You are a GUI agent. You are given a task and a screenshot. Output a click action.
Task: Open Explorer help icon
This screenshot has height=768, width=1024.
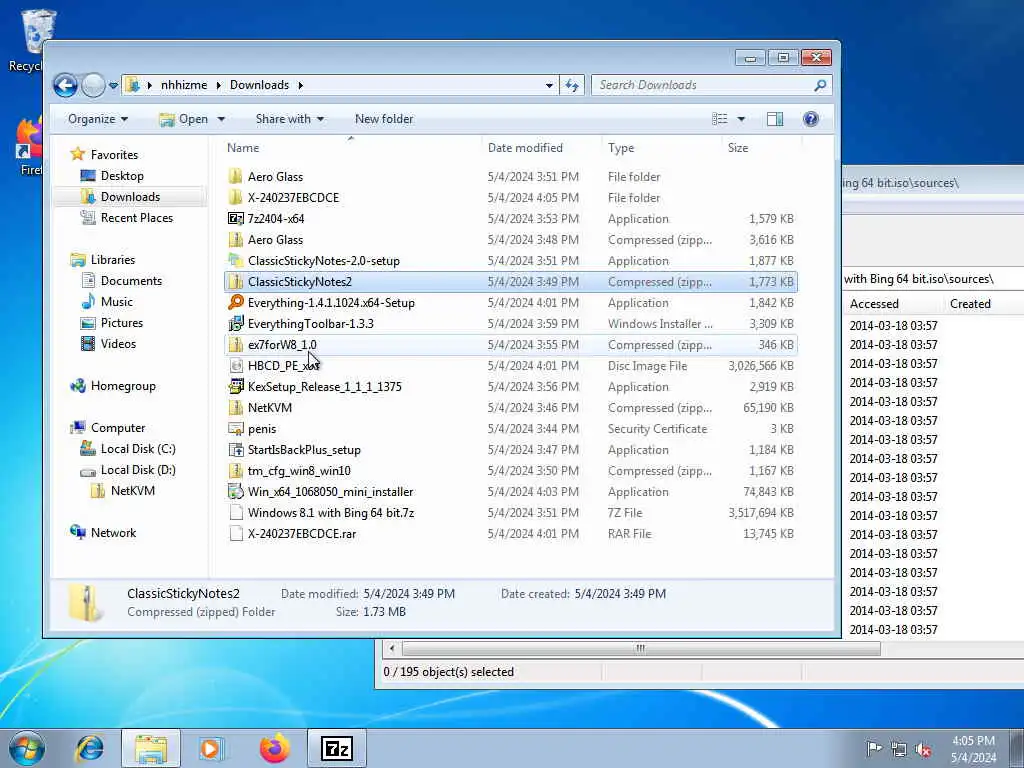(x=811, y=119)
